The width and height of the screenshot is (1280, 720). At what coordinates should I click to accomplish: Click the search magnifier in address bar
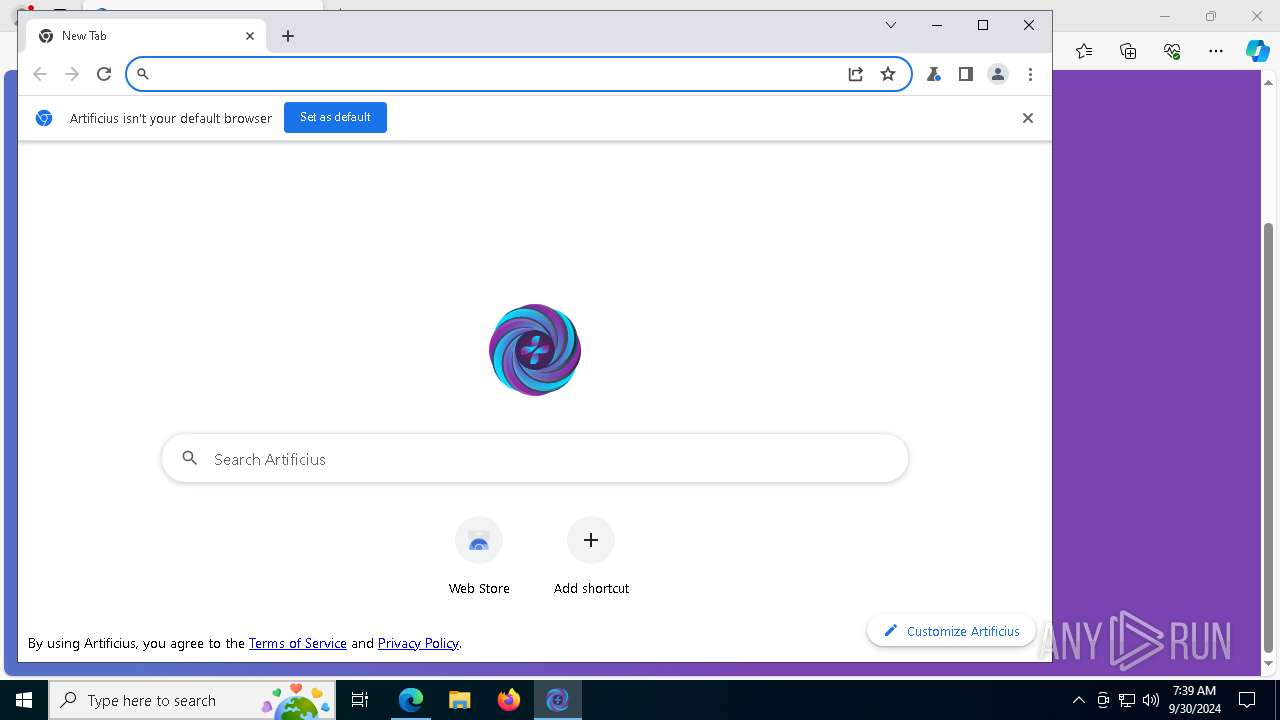pos(142,74)
